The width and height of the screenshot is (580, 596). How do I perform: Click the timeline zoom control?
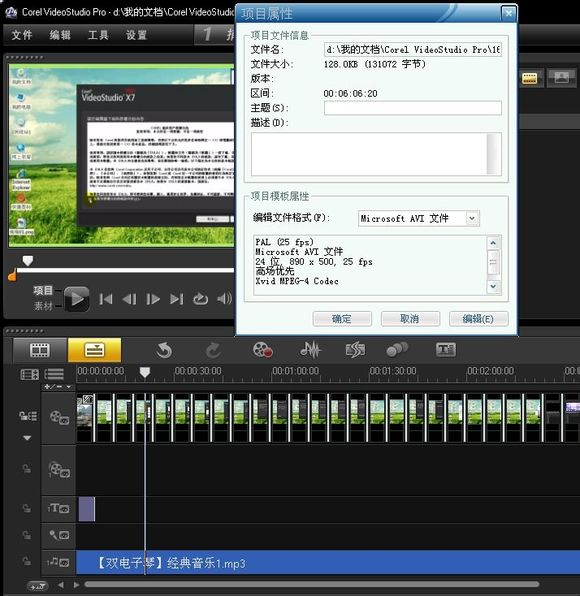click(x=38, y=586)
